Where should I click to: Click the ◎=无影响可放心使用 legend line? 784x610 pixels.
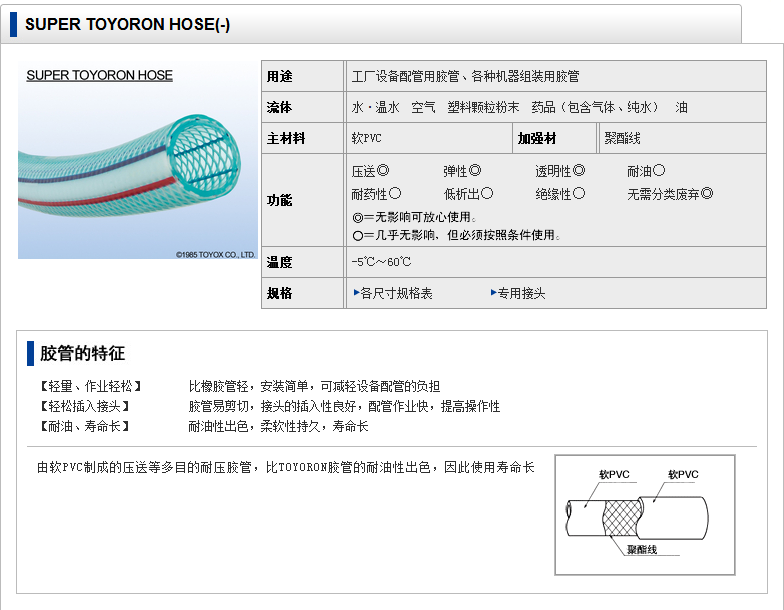coord(414,217)
